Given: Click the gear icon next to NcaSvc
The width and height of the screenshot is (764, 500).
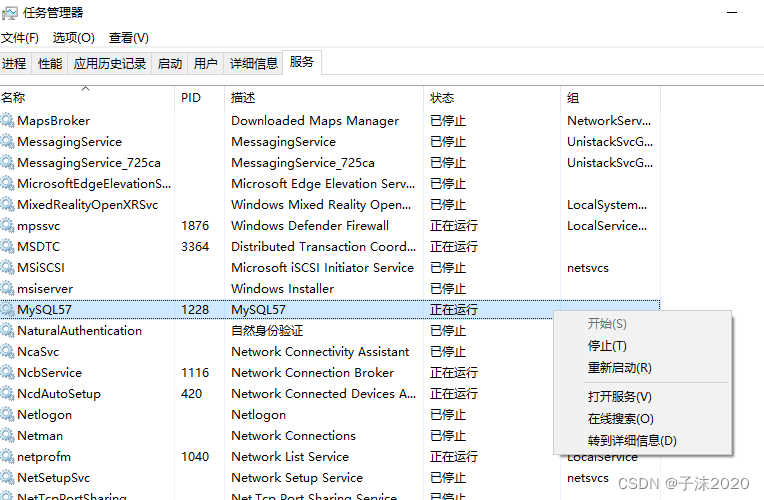Looking at the screenshot, I should coord(7,351).
